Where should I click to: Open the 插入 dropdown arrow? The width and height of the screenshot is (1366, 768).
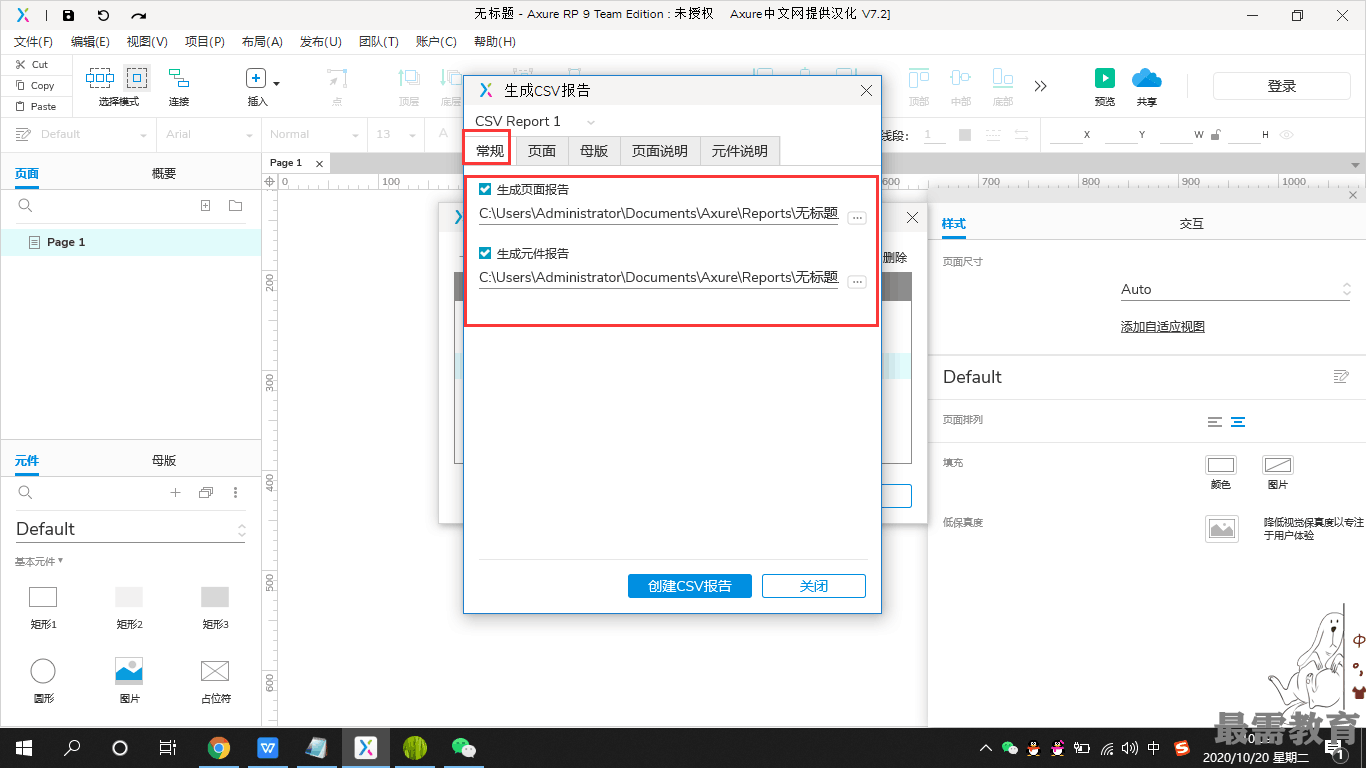277,84
